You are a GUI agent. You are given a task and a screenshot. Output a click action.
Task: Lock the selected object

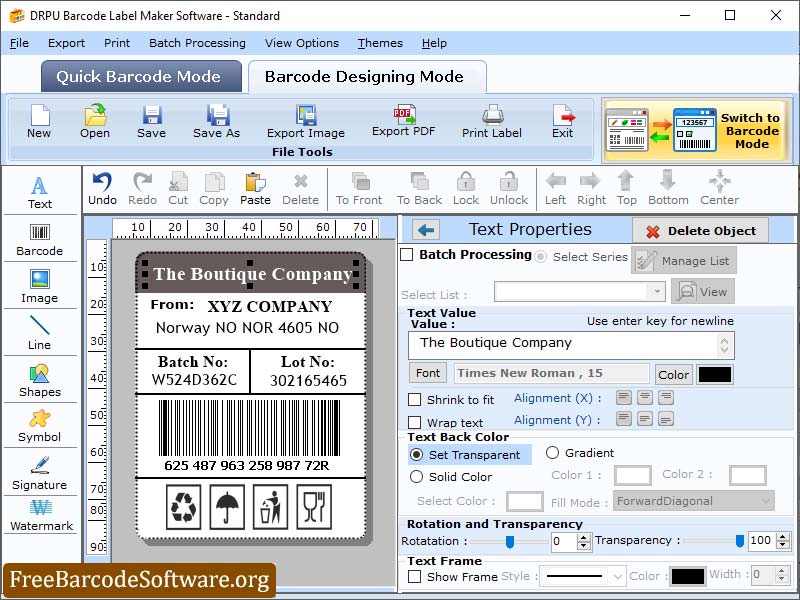click(464, 188)
